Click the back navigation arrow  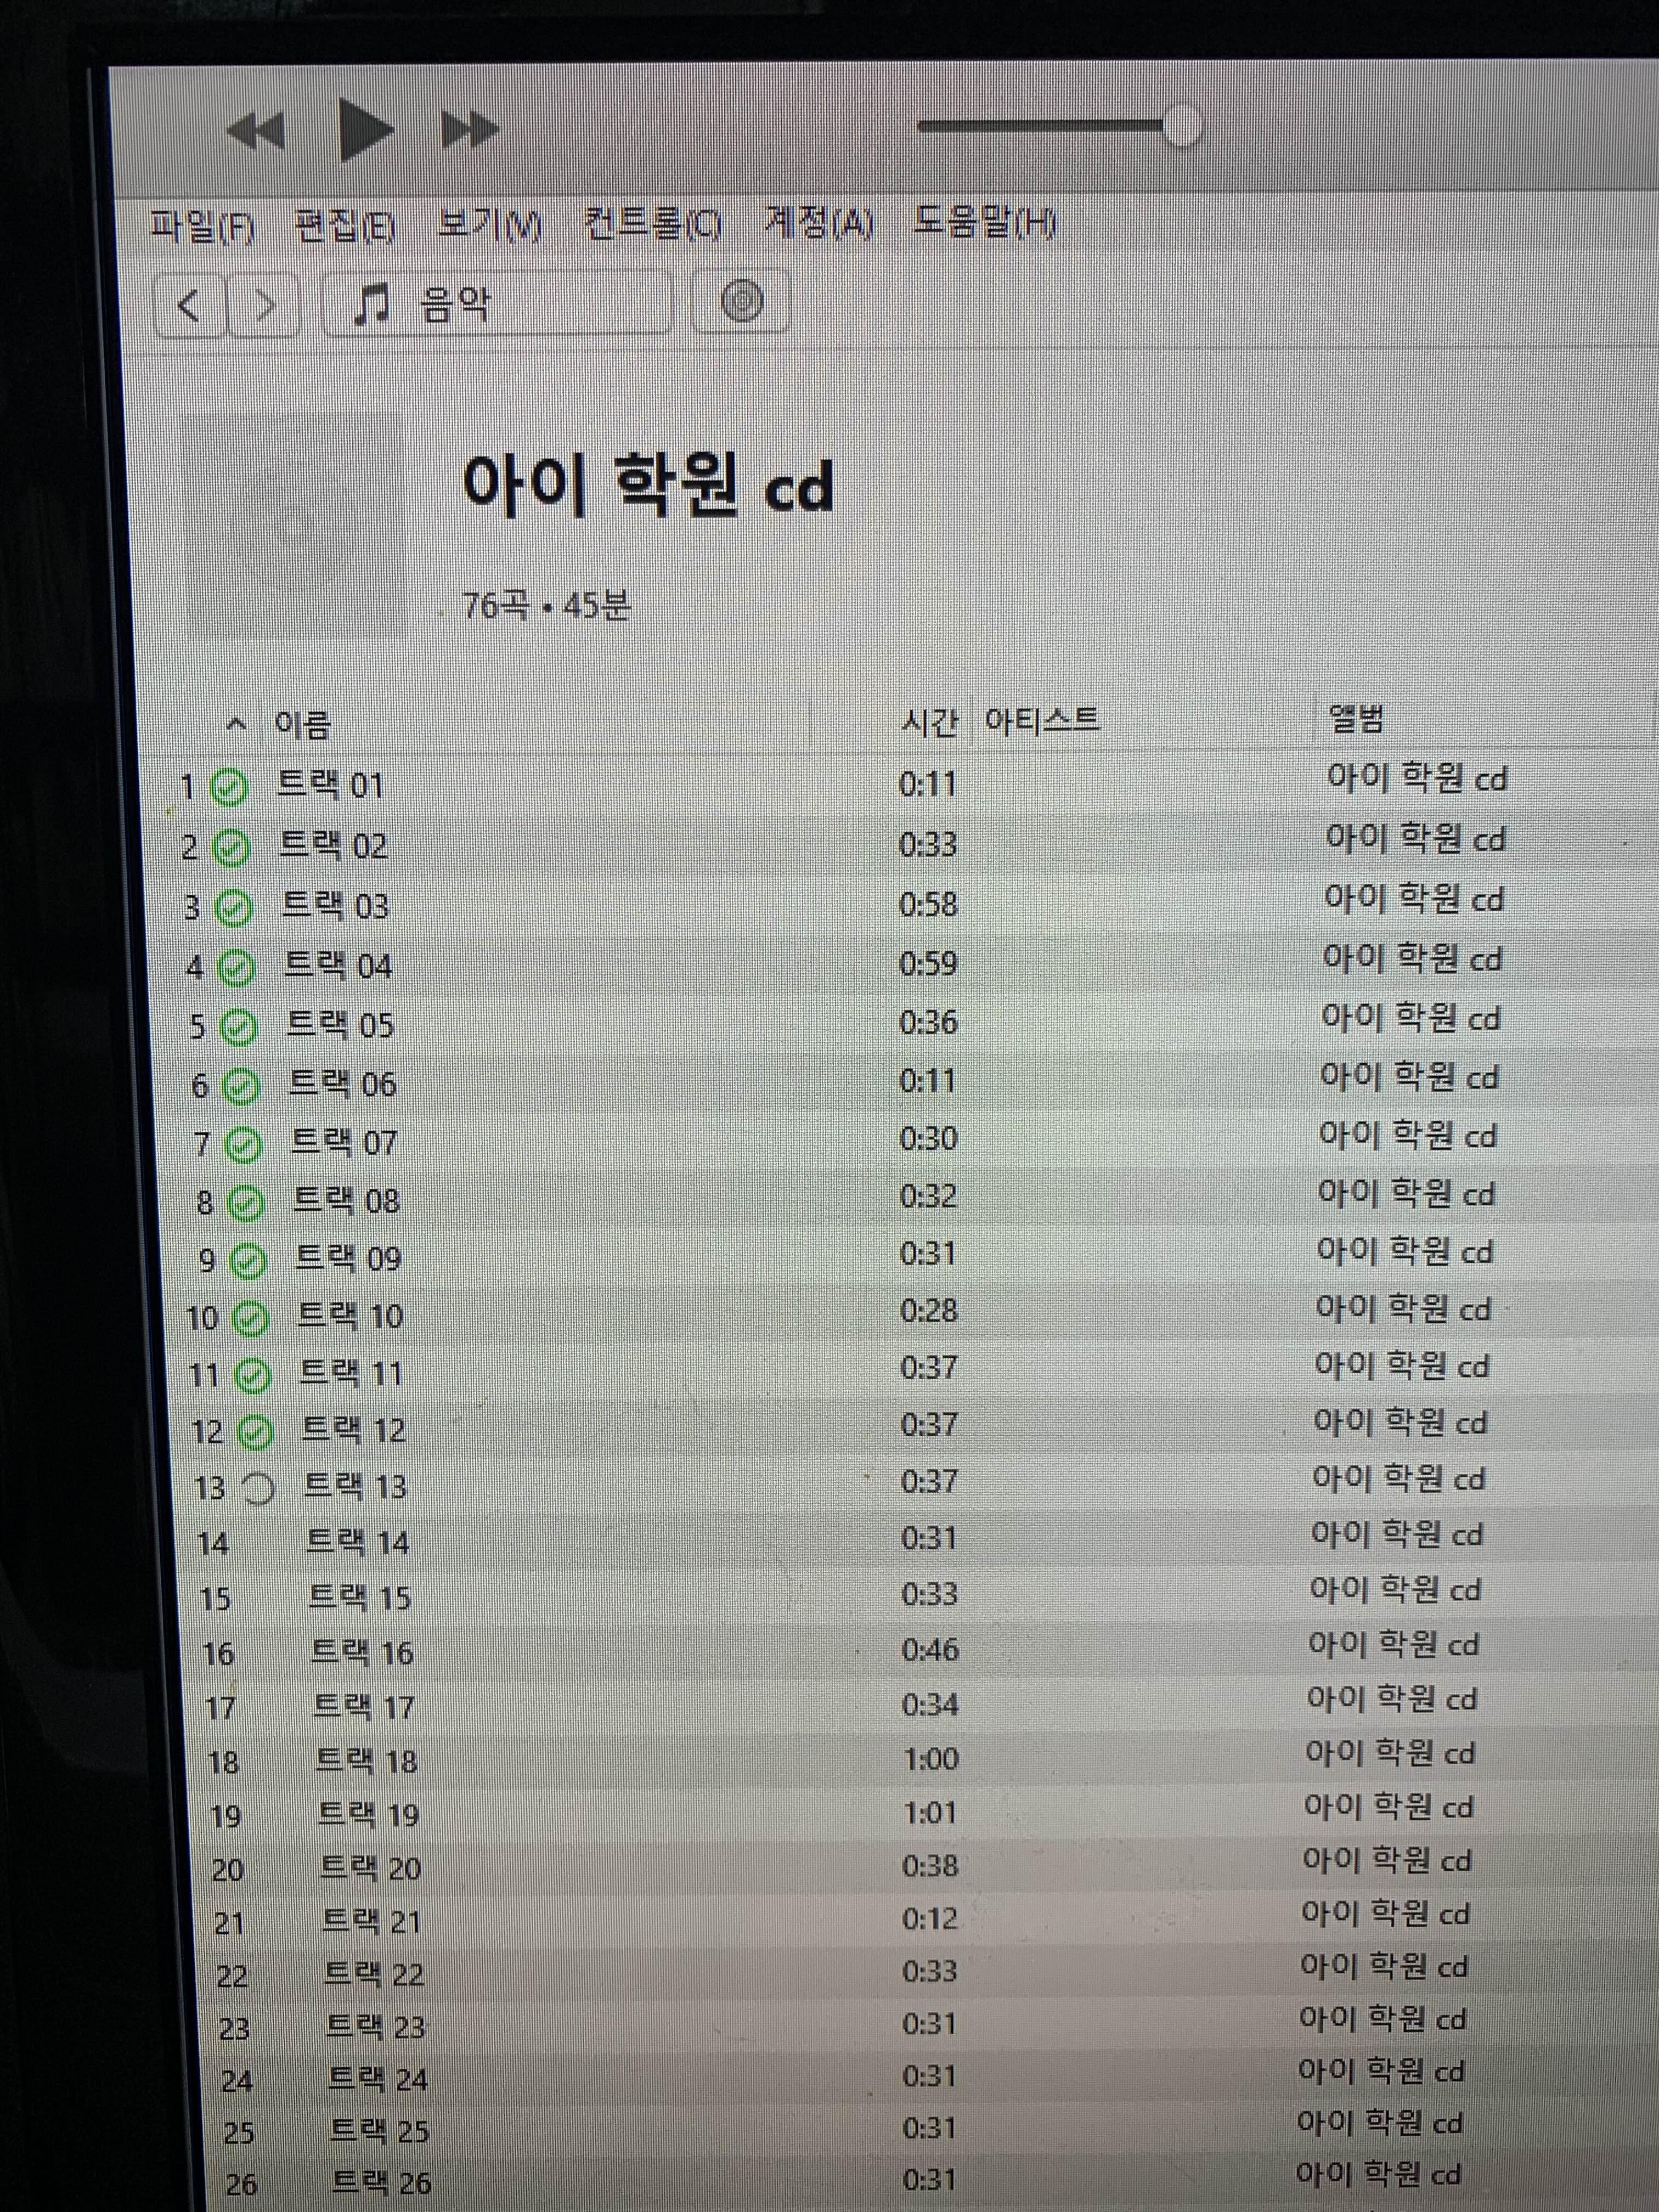tap(189, 304)
